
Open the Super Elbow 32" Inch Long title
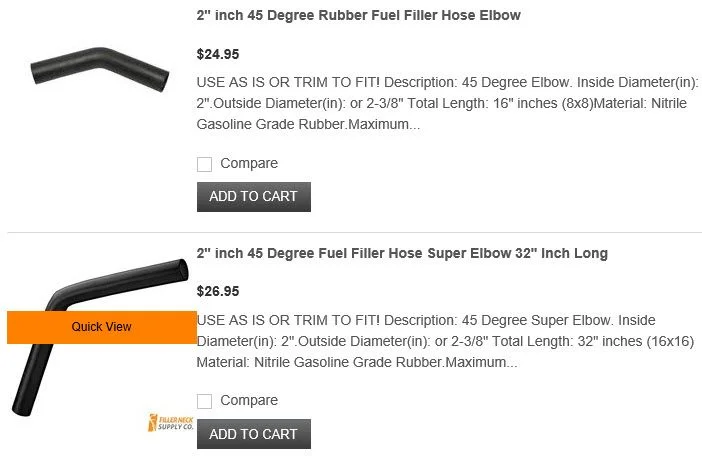(x=402, y=254)
